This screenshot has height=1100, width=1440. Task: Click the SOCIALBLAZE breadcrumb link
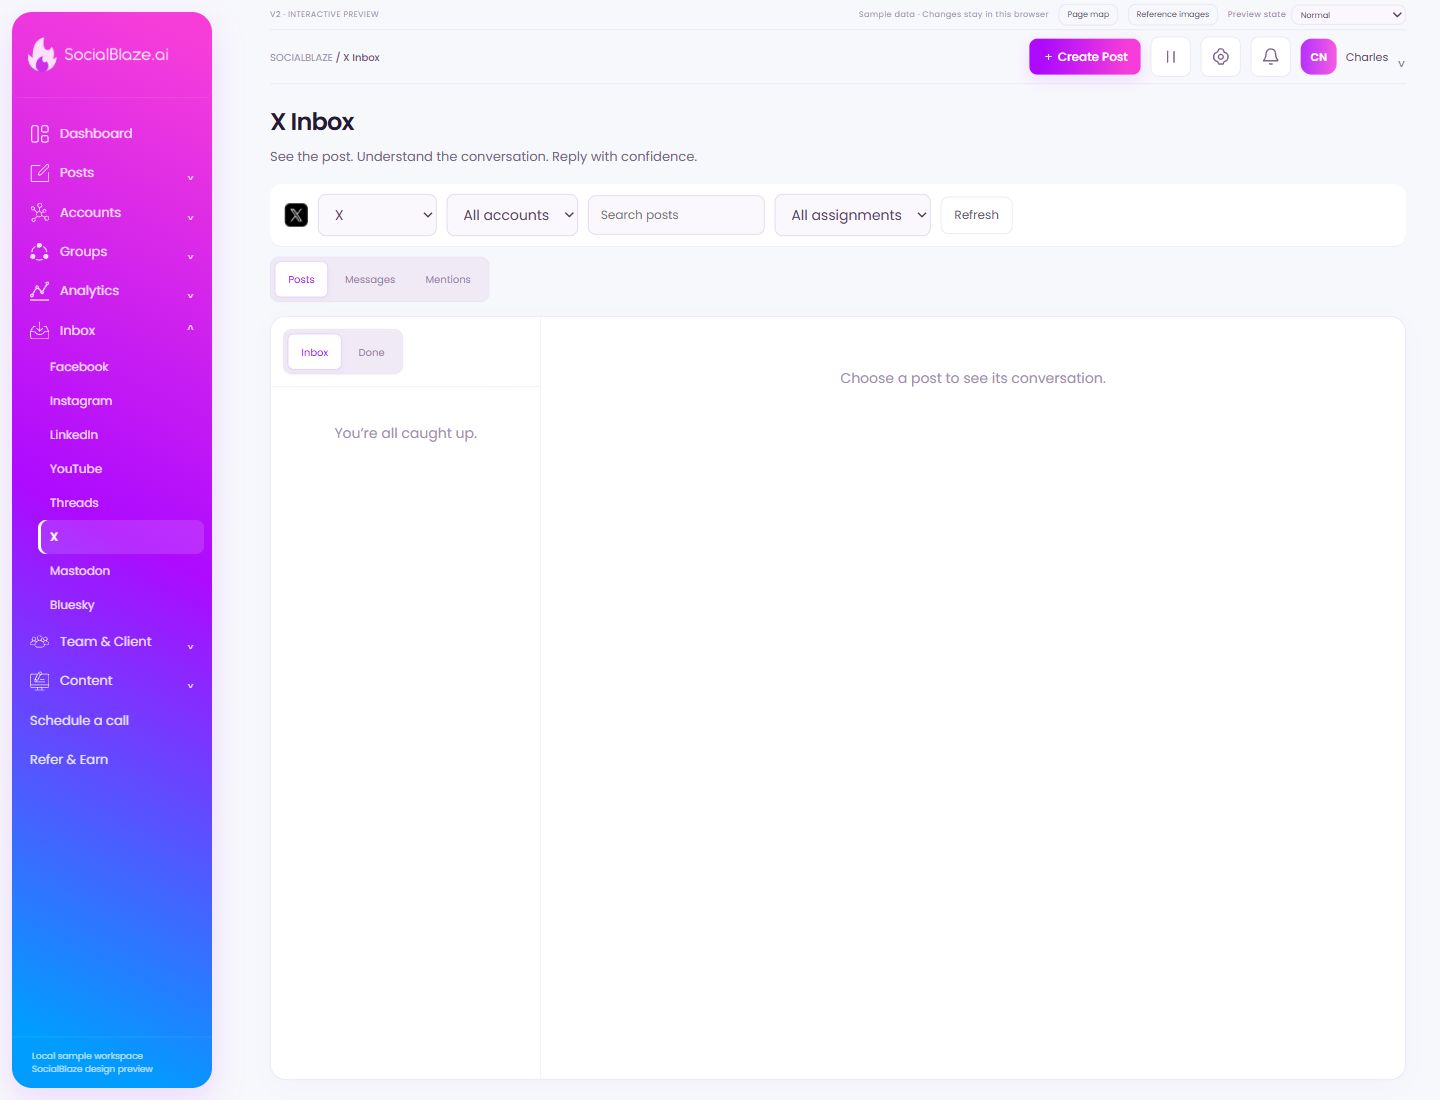coord(301,58)
